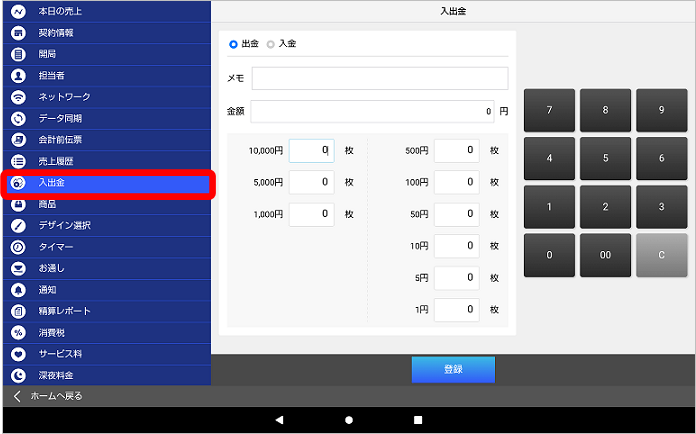Focus the 金額 amount field
This screenshot has height=434, width=696.
(372, 111)
